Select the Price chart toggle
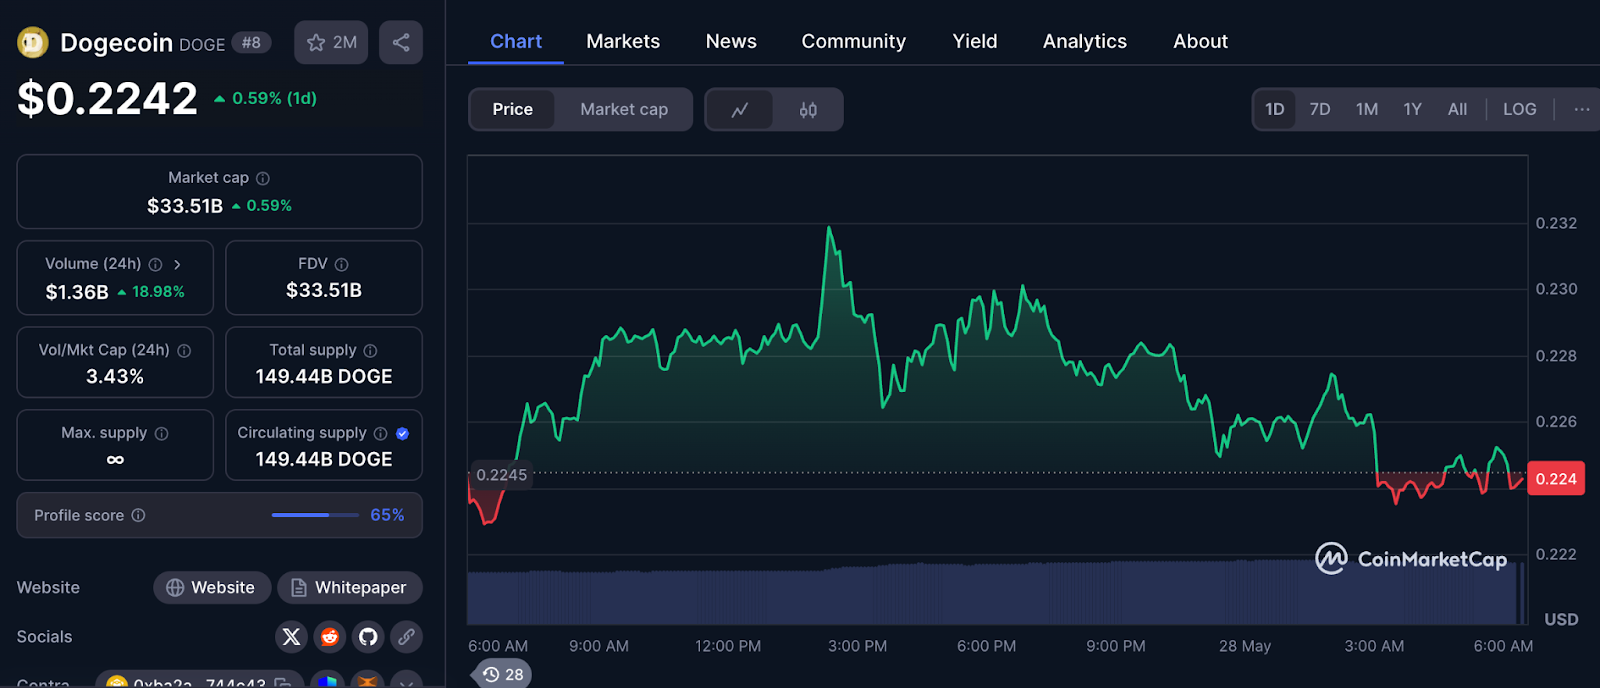The height and width of the screenshot is (688, 1600). coord(512,109)
